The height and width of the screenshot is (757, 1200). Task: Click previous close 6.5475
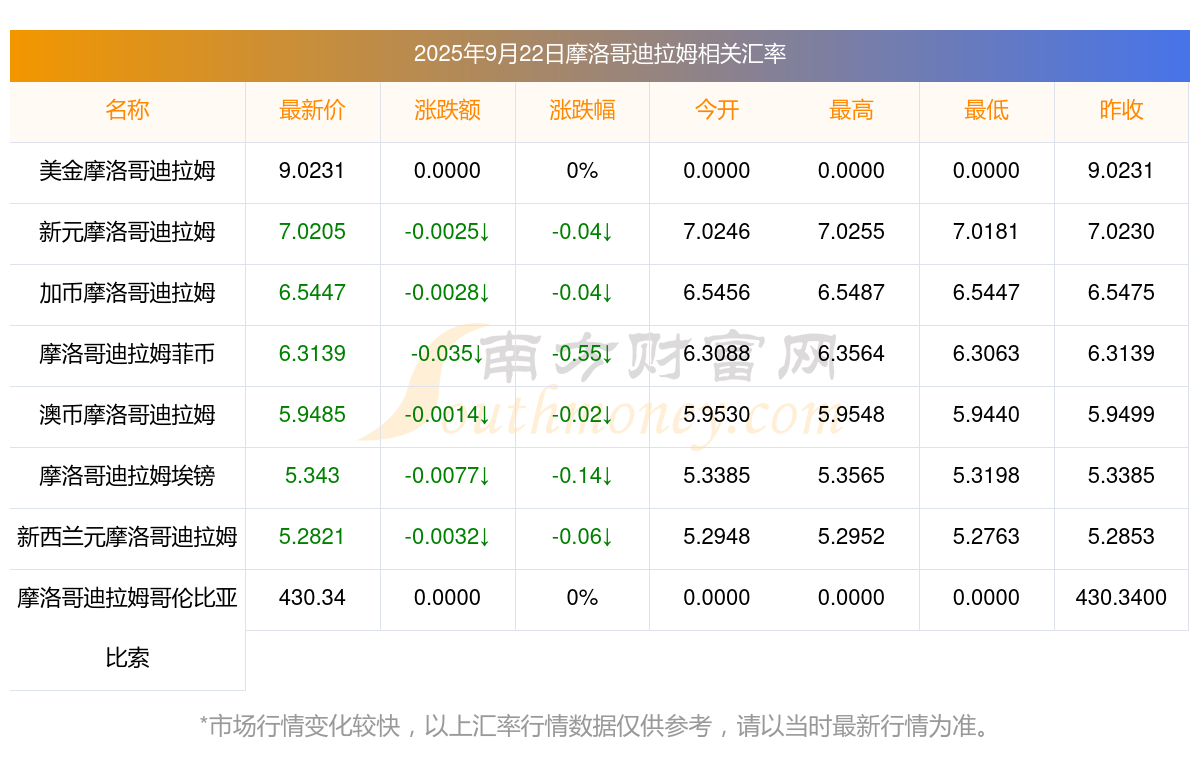(x=1121, y=293)
